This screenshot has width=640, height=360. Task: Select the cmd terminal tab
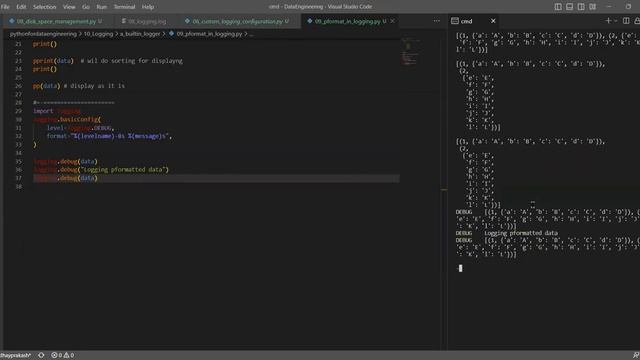tap(467, 21)
